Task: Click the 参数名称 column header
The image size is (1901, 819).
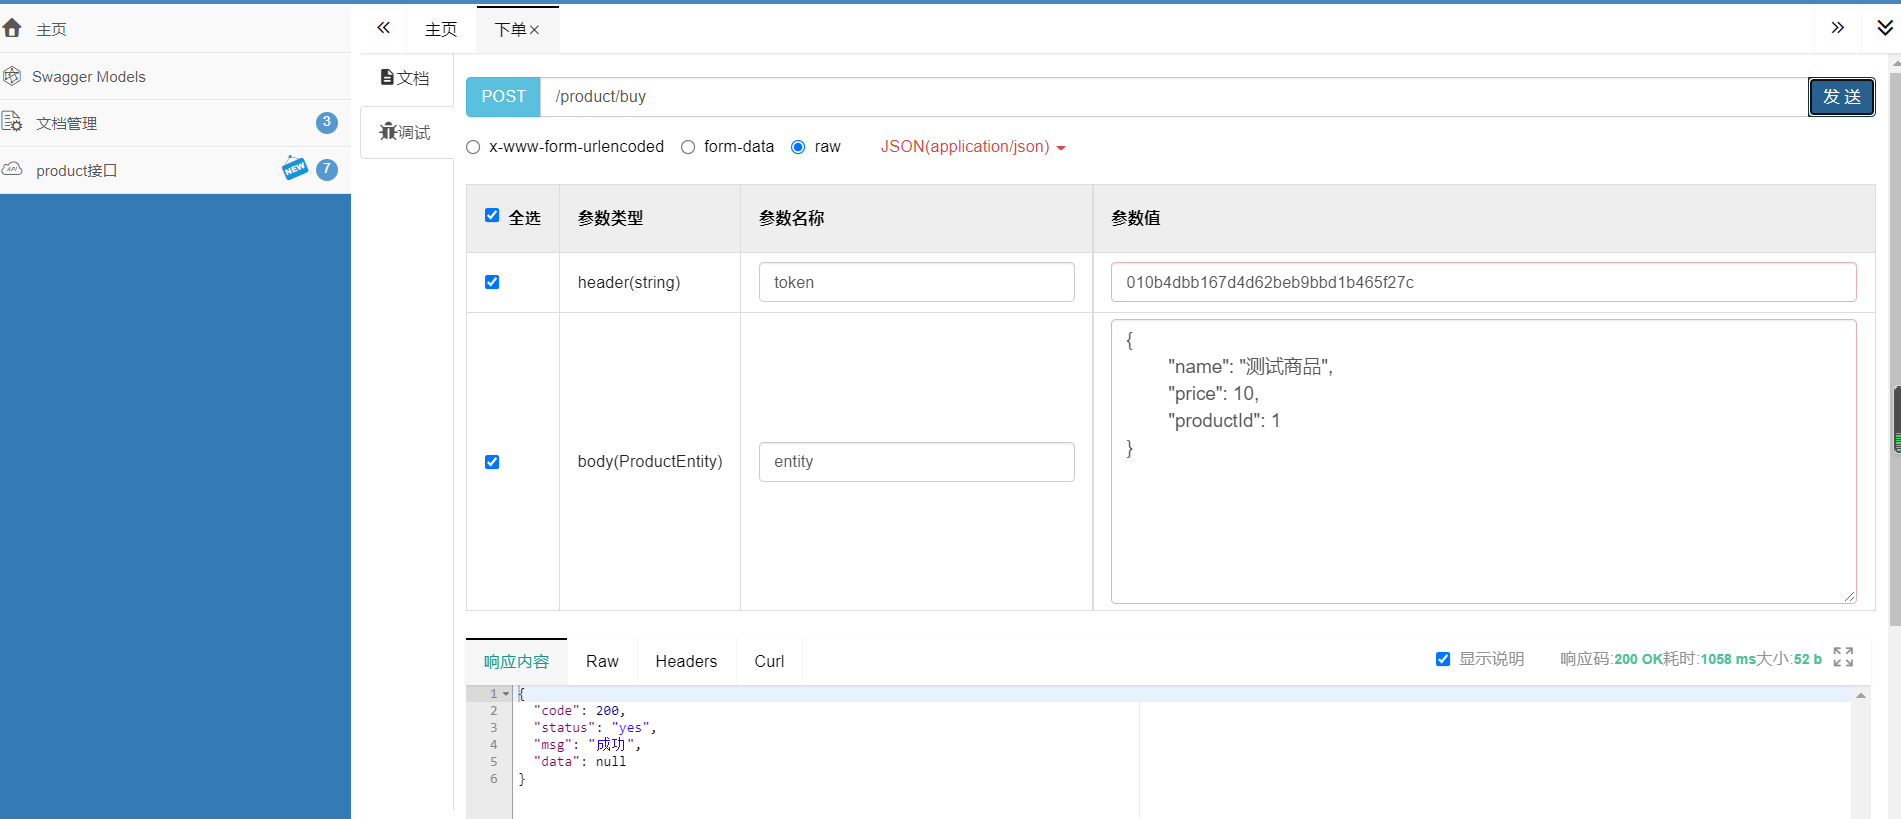Action: pyautogui.click(x=791, y=218)
